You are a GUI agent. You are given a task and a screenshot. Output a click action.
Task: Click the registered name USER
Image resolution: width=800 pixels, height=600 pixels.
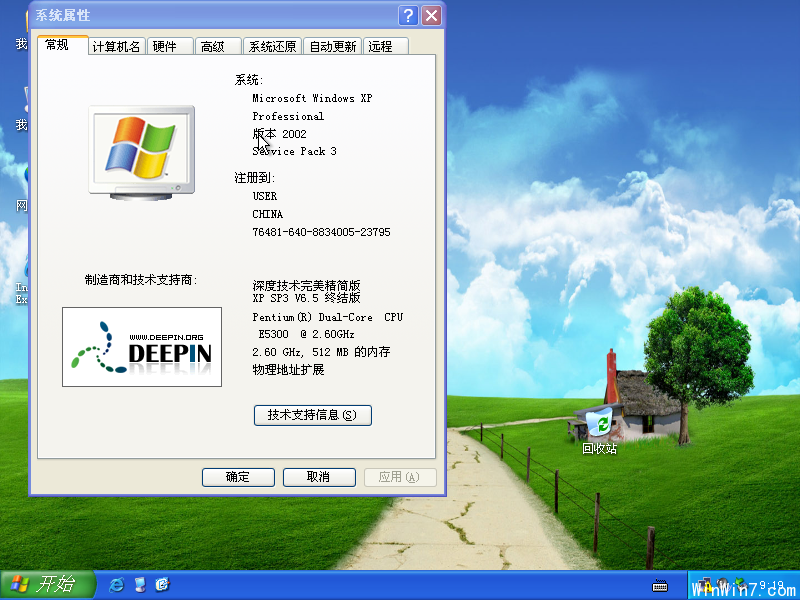coord(265,196)
